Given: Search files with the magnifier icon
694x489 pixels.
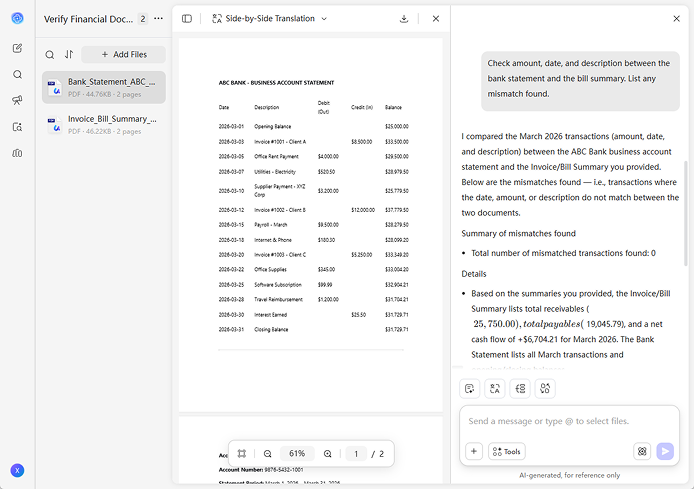Looking at the screenshot, I should [x=50, y=54].
